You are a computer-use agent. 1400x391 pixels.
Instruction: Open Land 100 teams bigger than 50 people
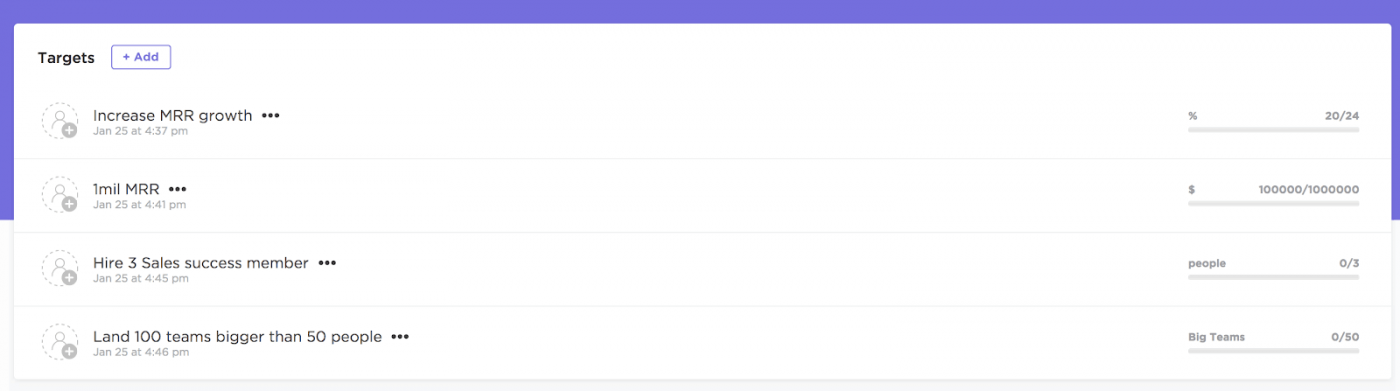click(x=237, y=337)
